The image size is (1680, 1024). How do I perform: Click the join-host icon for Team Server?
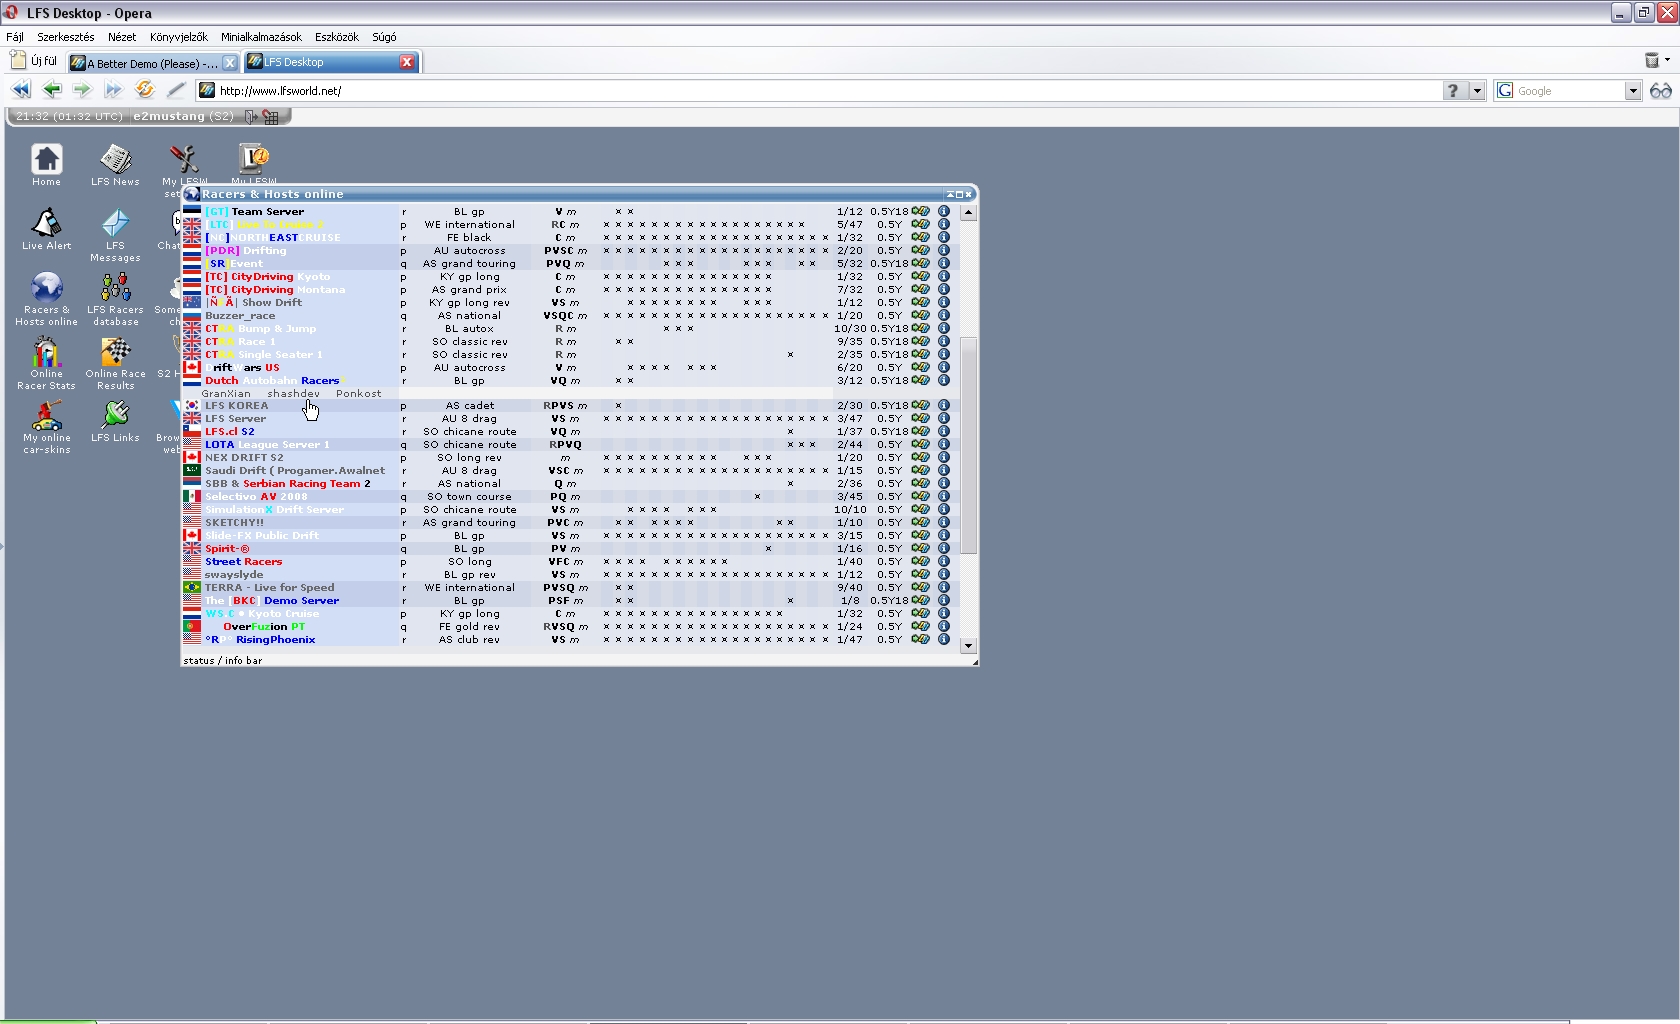tap(920, 212)
